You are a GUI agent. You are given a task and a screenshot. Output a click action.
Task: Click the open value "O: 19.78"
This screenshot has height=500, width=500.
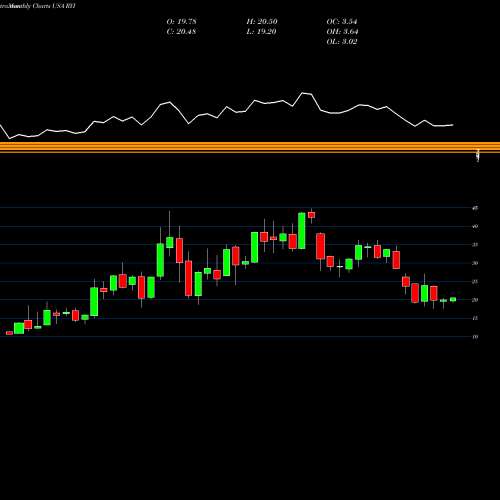(x=181, y=22)
